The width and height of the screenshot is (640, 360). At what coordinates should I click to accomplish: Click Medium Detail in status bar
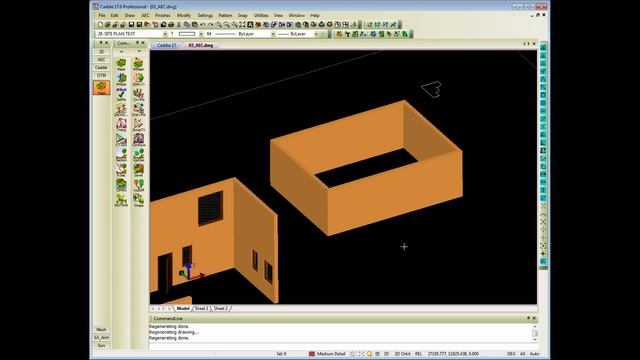[x=331, y=354]
